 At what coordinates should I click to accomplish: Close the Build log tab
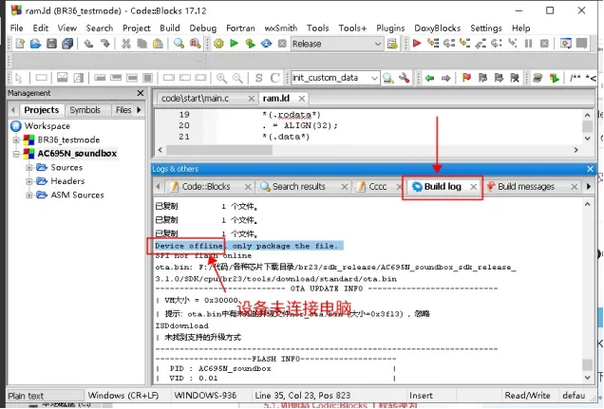point(474,187)
